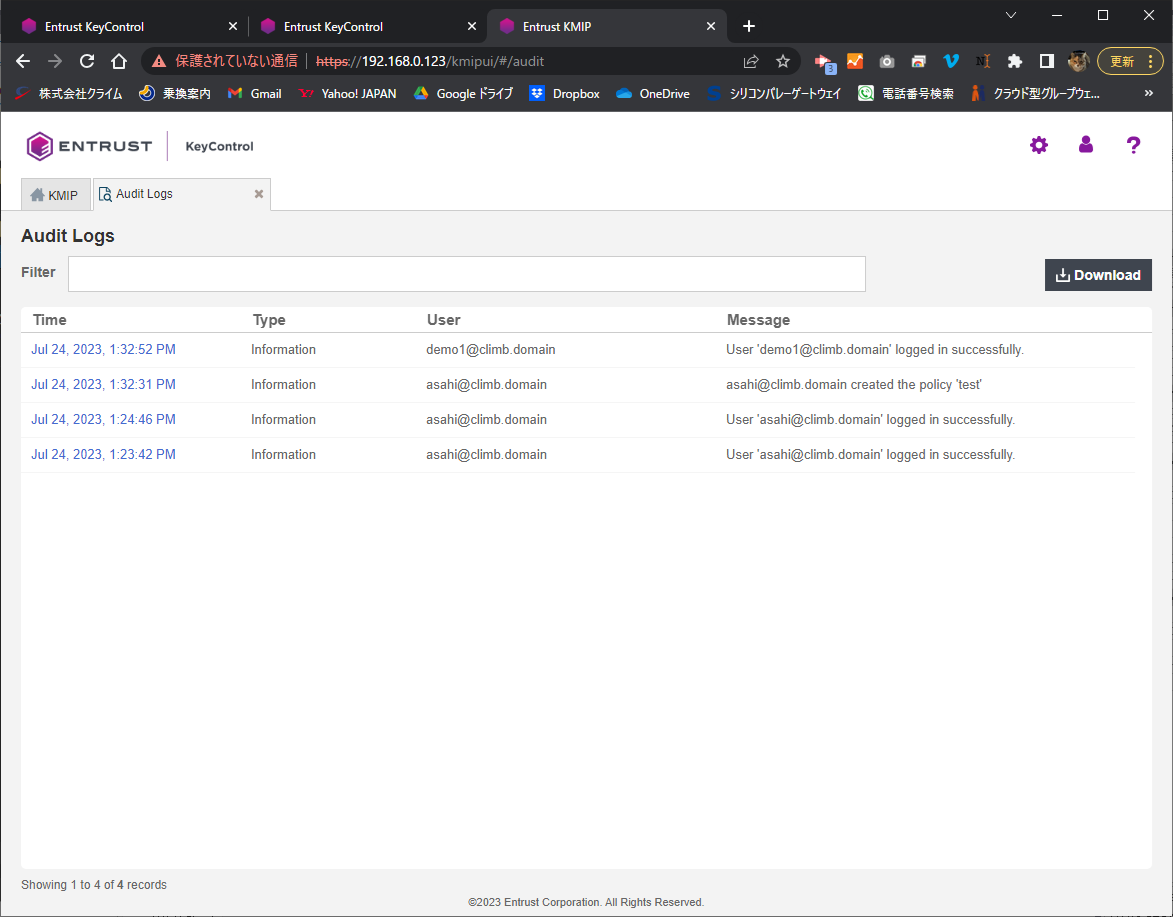Sort by the Type column header
The height and width of the screenshot is (917, 1173).
(x=269, y=319)
